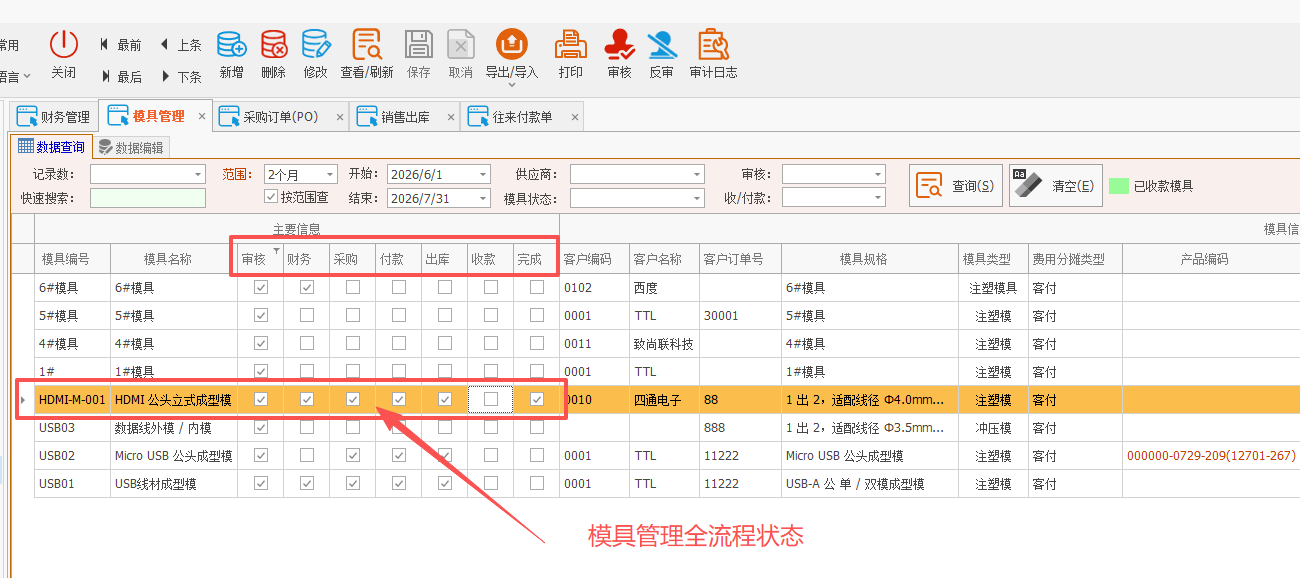
Task: Click the 查询(S) search button
Action: tap(956, 186)
